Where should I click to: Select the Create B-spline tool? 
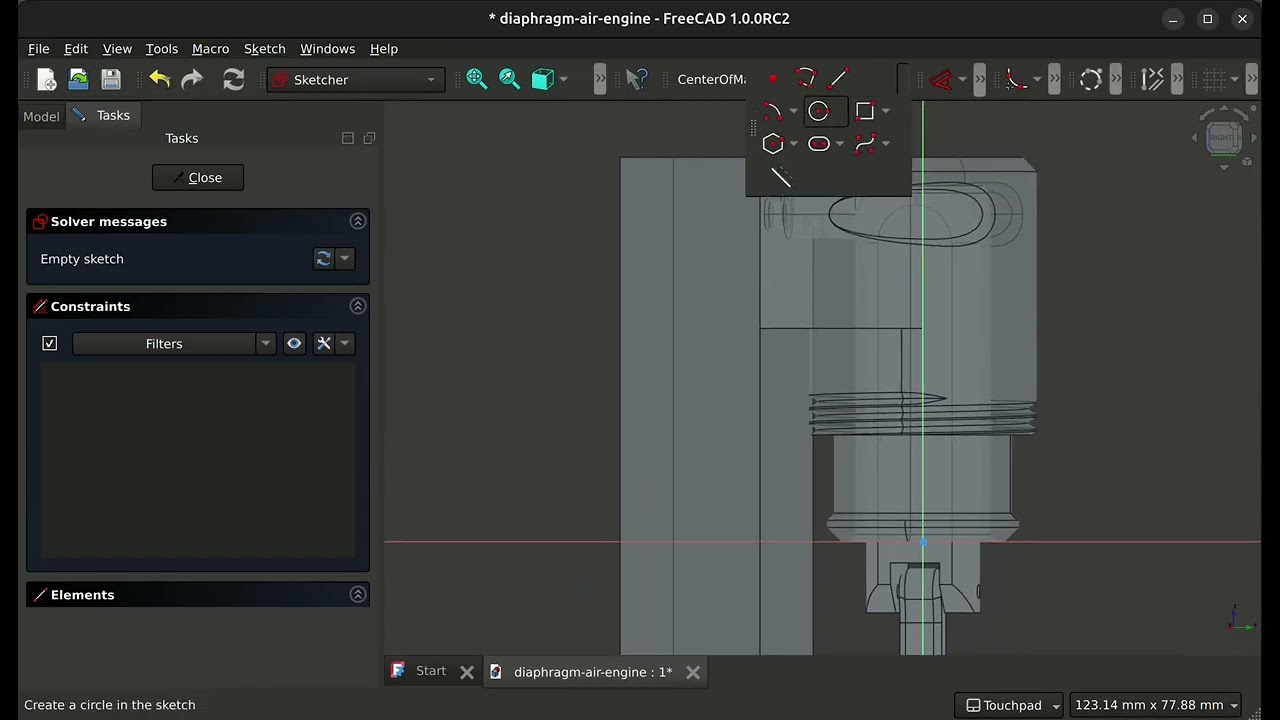pyautogui.click(x=866, y=144)
